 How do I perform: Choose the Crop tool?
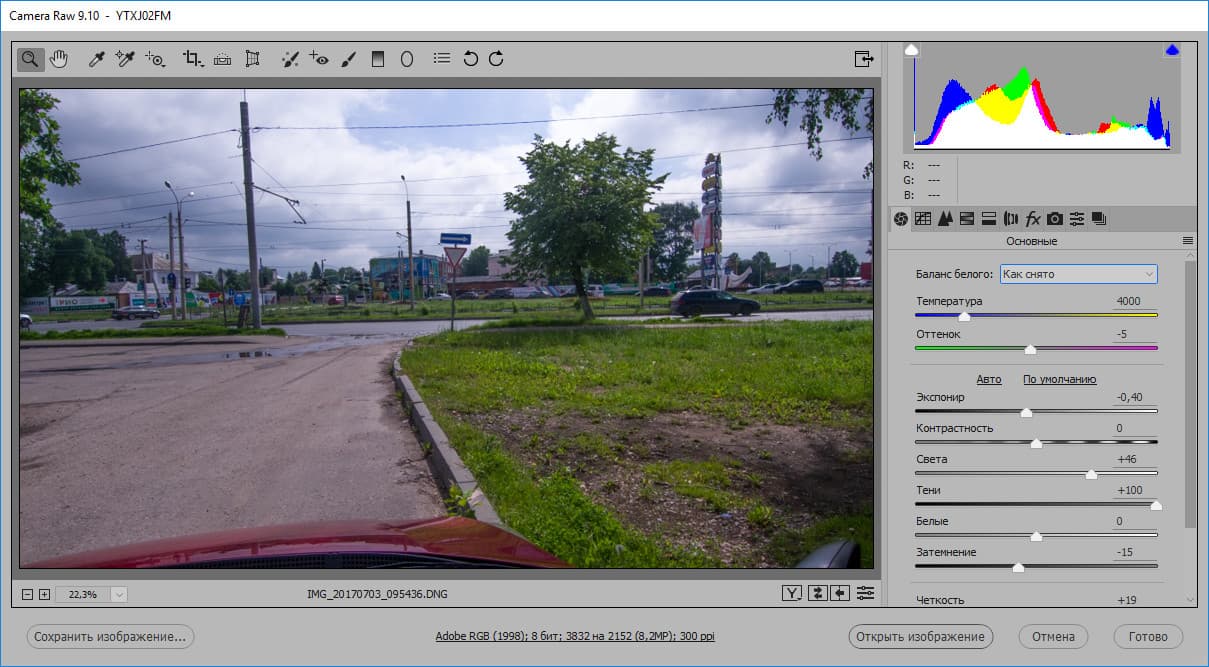192,59
